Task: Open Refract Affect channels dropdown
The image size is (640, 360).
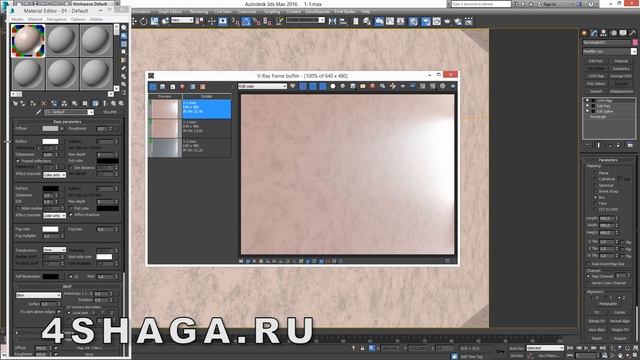Action: coord(54,215)
